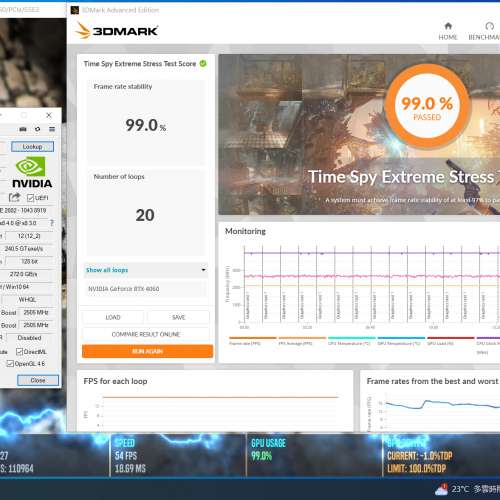The image size is (500, 500).
Task: Click the Close button in GPU-Z
Action: 38,380
